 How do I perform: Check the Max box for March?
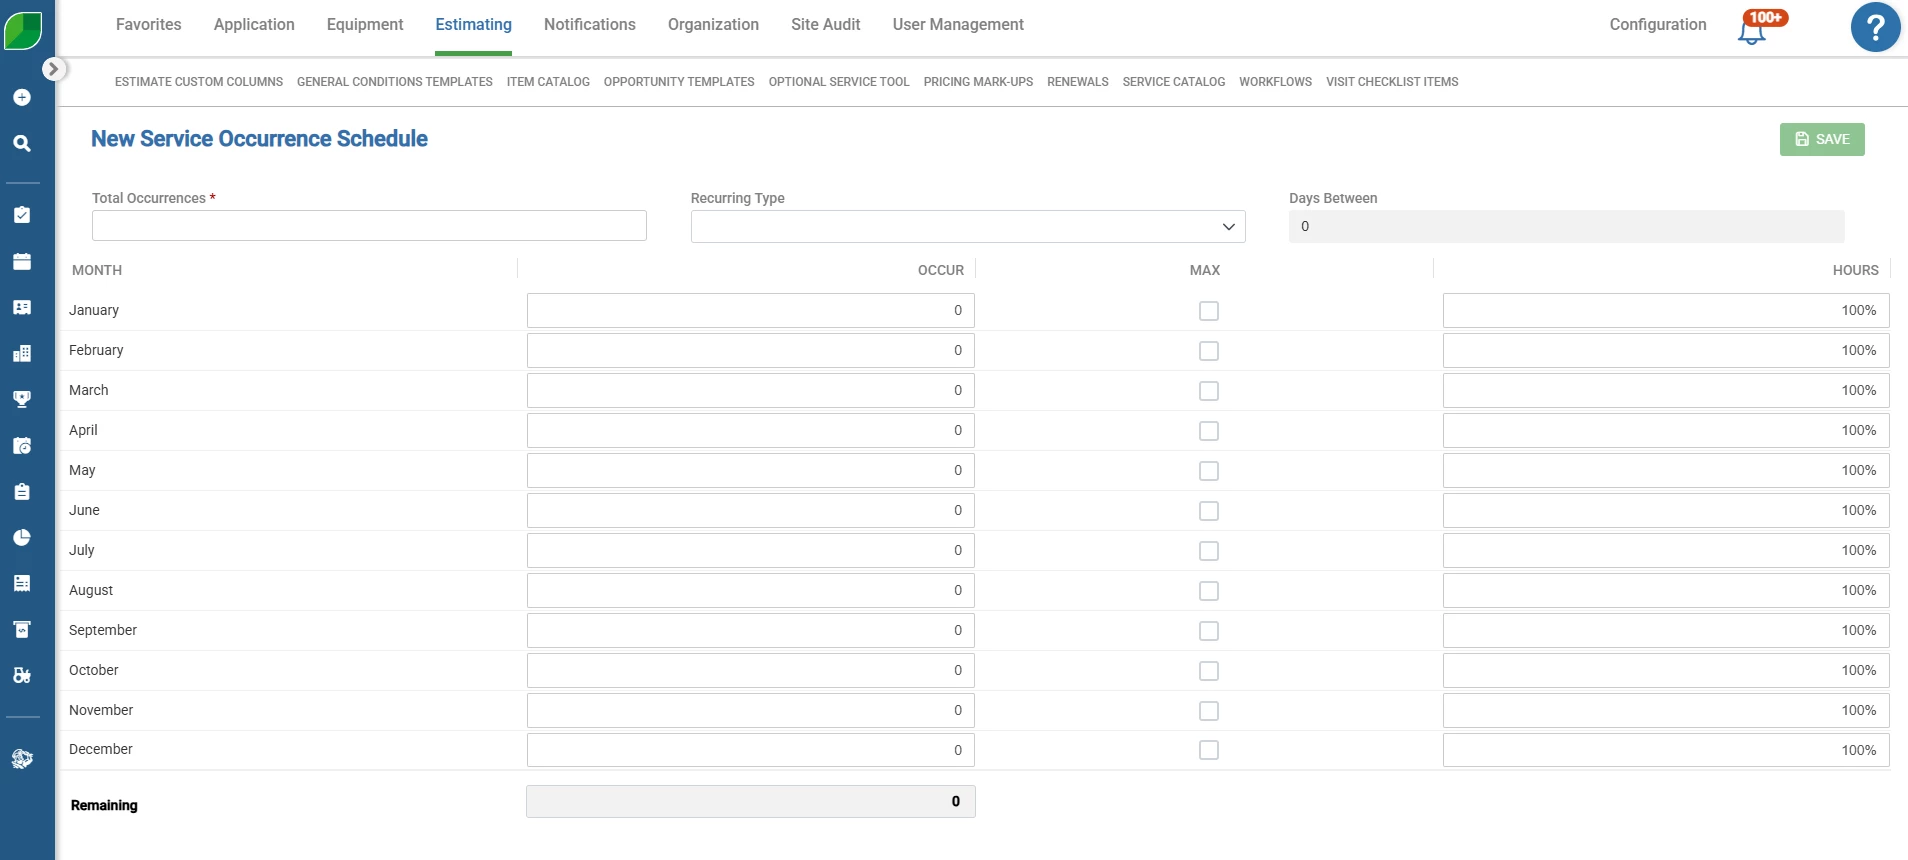(1209, 391)
